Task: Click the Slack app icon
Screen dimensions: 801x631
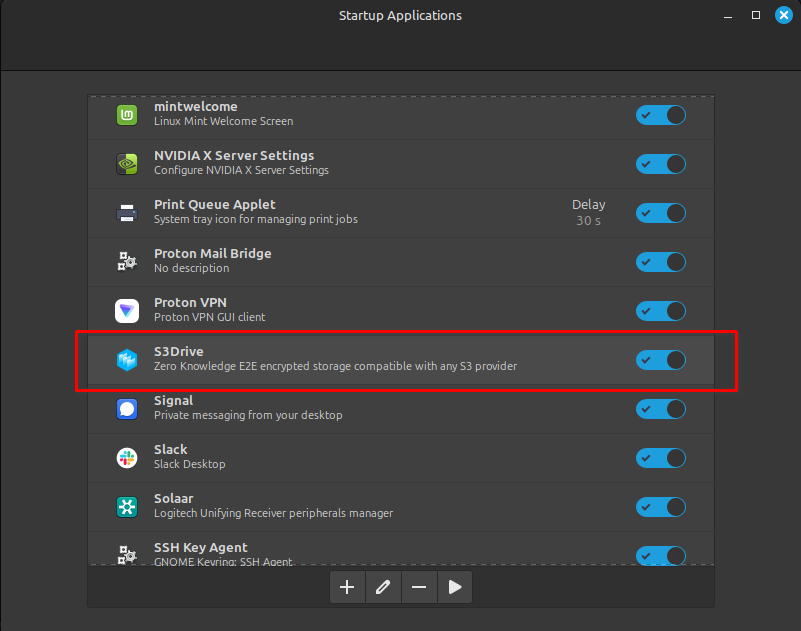Action: 127,458
